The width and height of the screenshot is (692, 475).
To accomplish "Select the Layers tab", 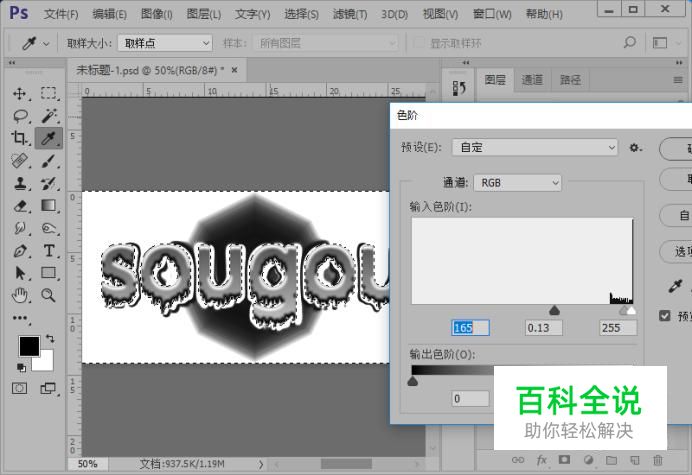I will tap(495, 80).
